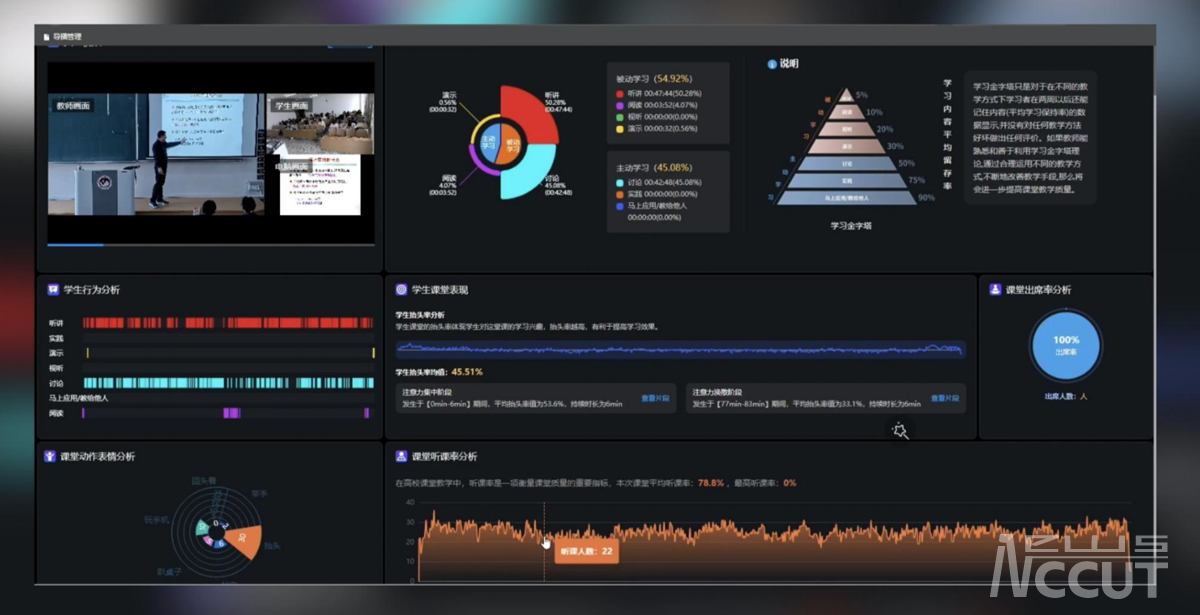The height and width of the screenshot is (615, 1200).
Task: Click the red 听讲 row in behavior timeline
Action: pyautogui.click(x=228, y=323)
